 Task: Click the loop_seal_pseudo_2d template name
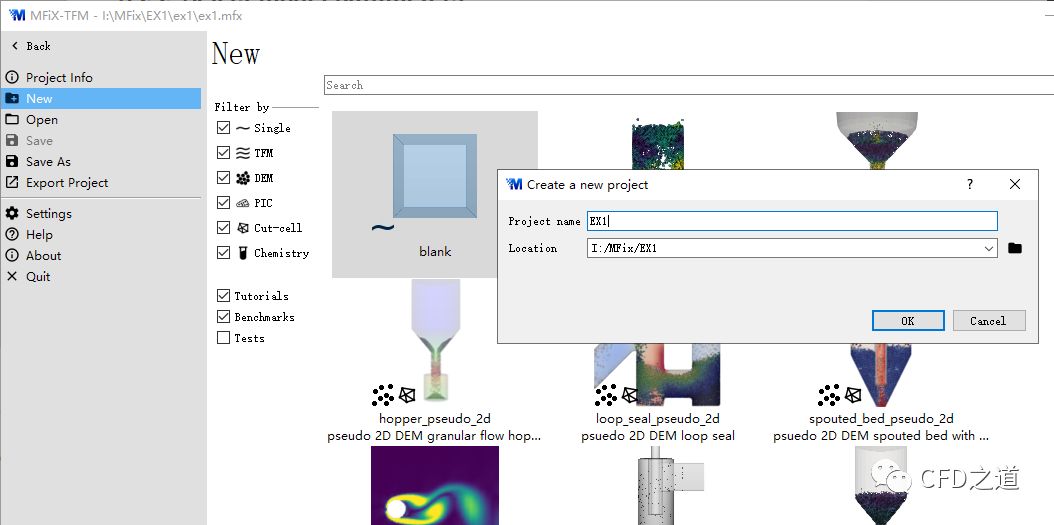click(658, 419)
